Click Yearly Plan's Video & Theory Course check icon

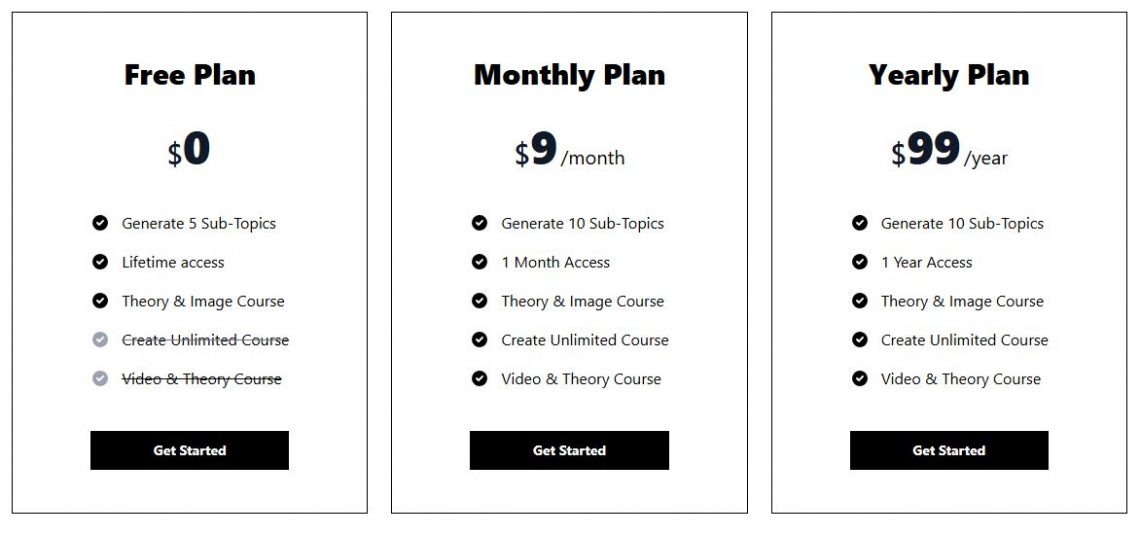pos(860,379)
